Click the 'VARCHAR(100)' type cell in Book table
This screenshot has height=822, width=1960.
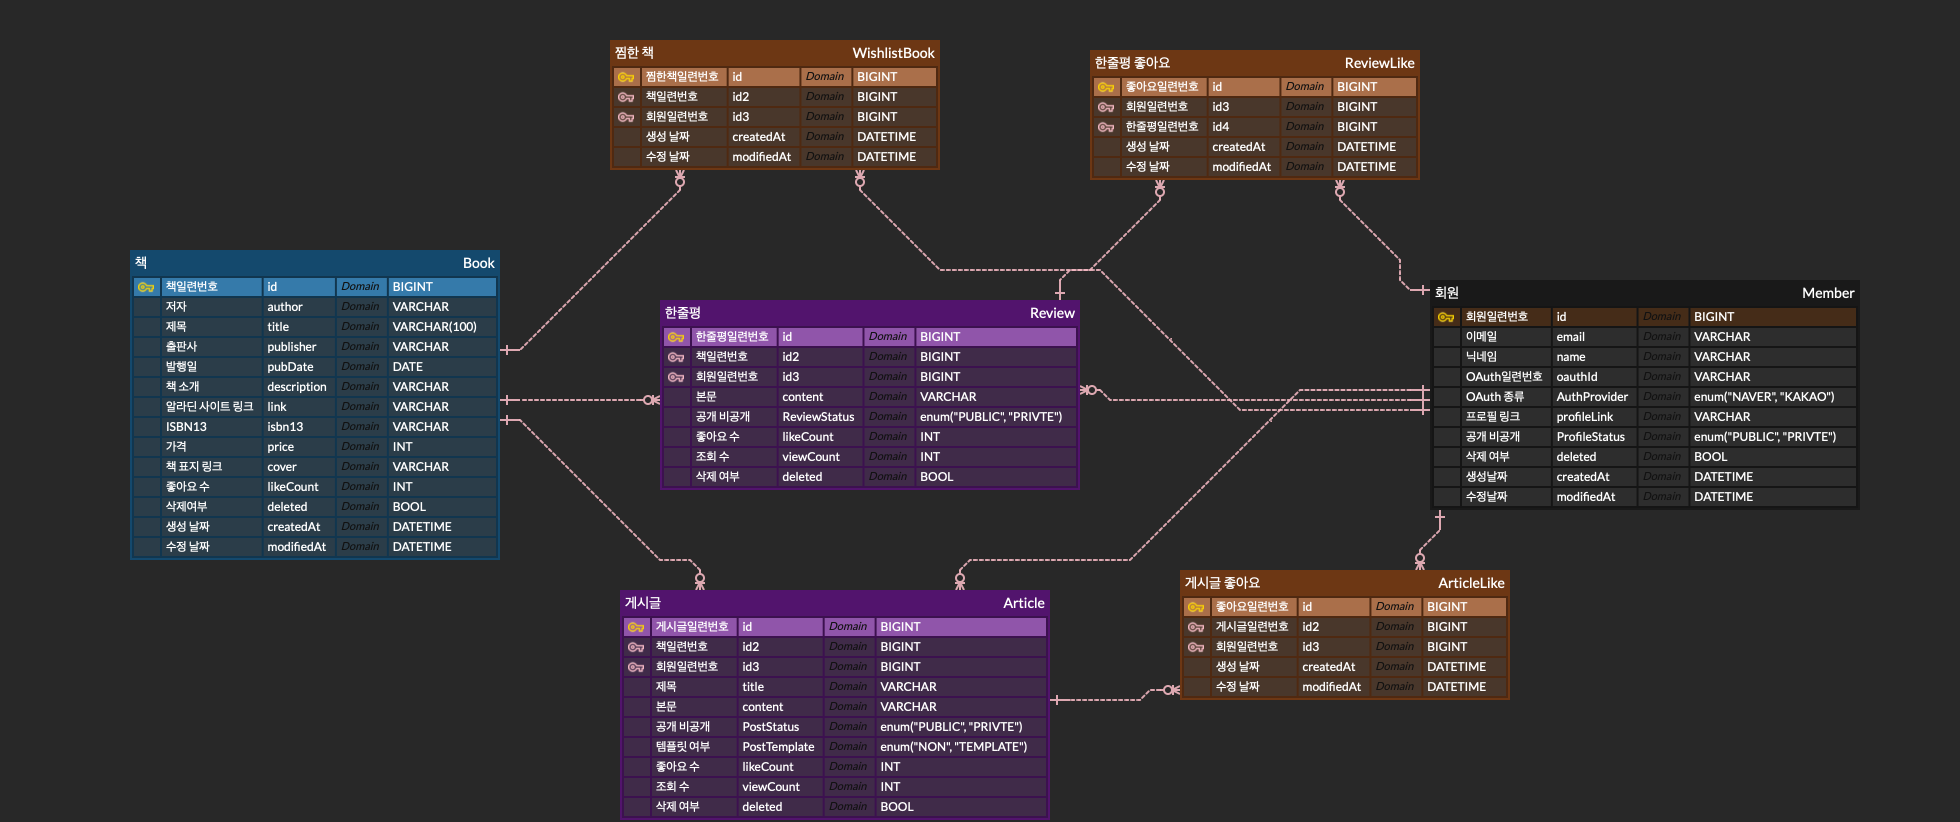(x=442, y=327)
